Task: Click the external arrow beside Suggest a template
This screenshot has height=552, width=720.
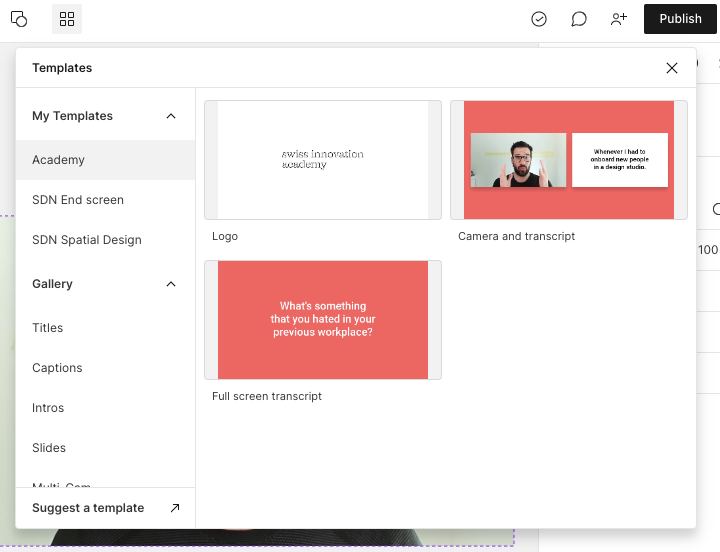Action: point(175,508)
